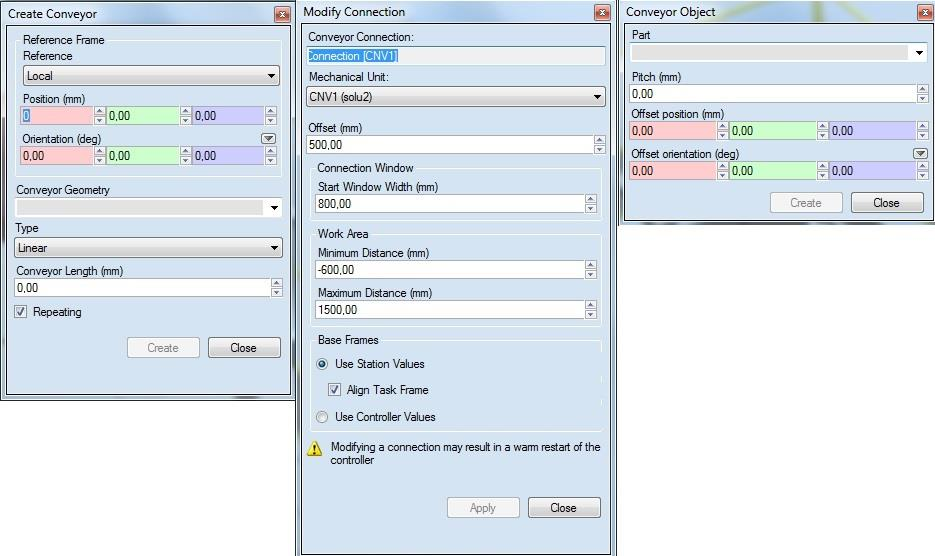Click green Offset orientation field in Conveyor Object
The height and width of the screenshot is (556, 935).
pos(773,171)
